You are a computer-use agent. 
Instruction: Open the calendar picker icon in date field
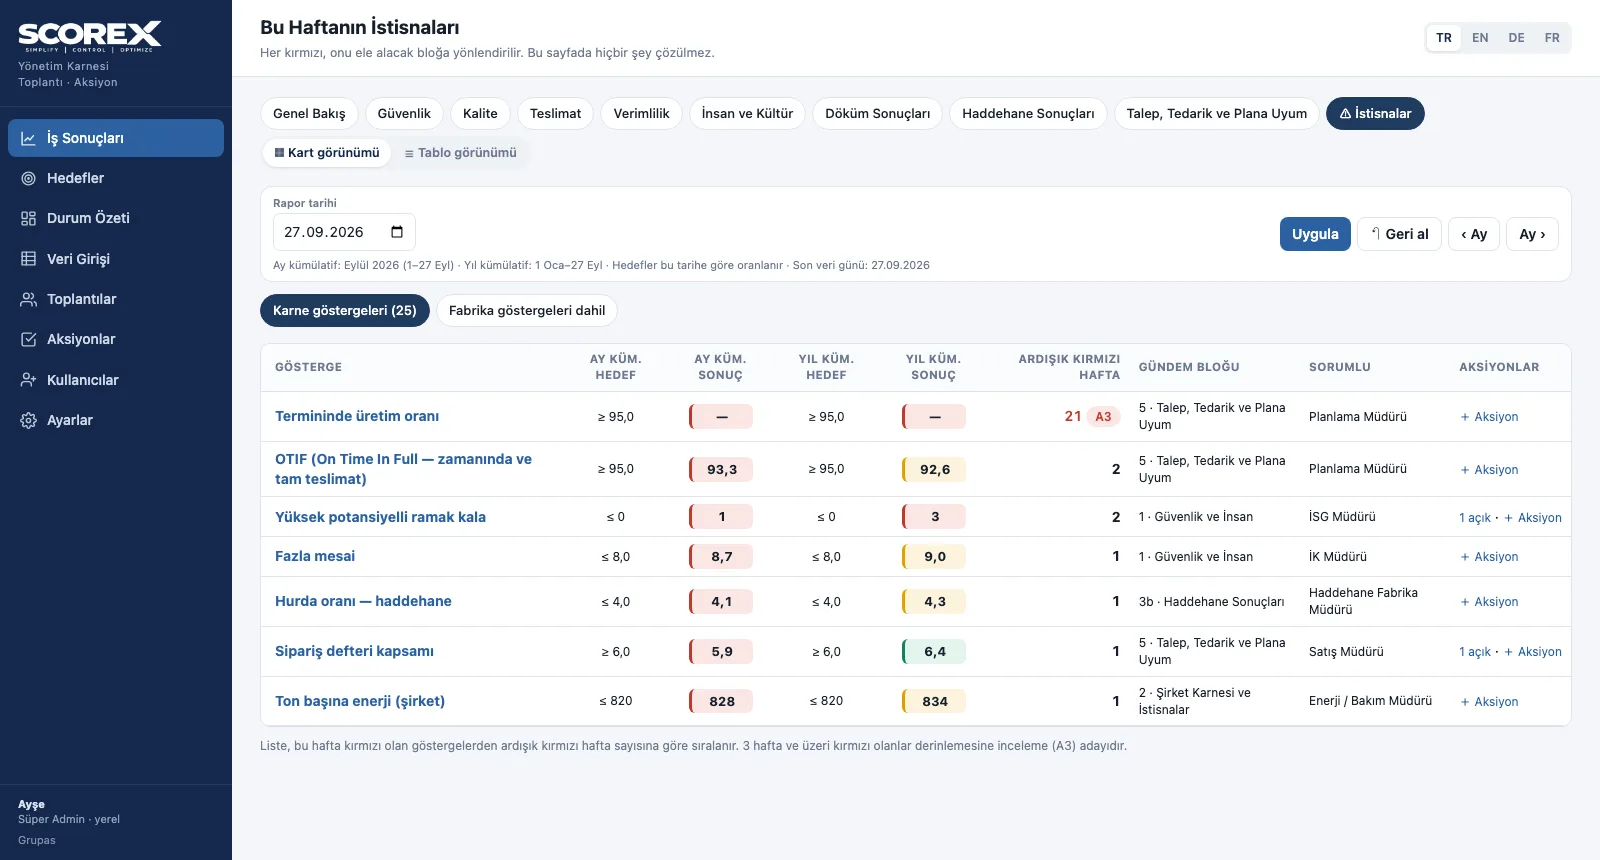tap(397, 232)
